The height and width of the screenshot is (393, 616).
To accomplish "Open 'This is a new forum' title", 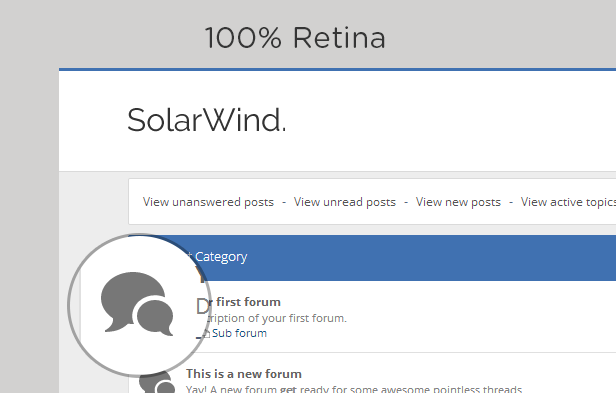I will point(244,374).
